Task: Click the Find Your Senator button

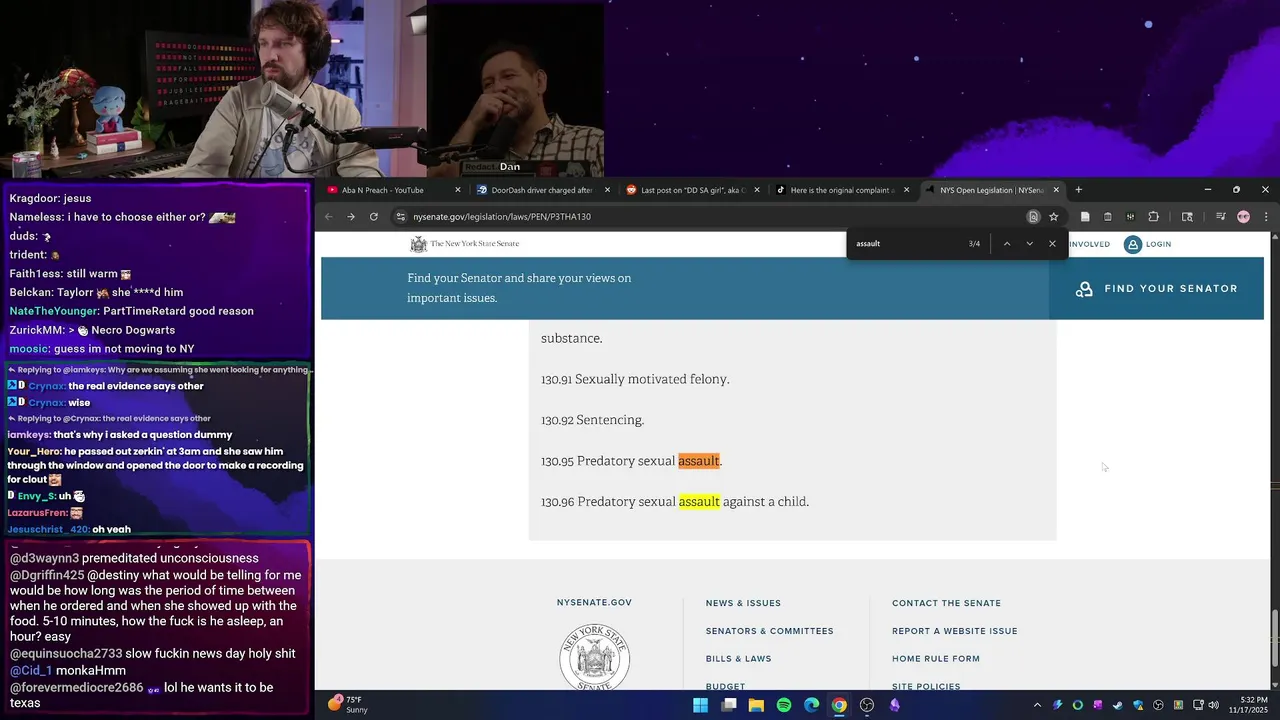Action: [x=1157, y=289]
